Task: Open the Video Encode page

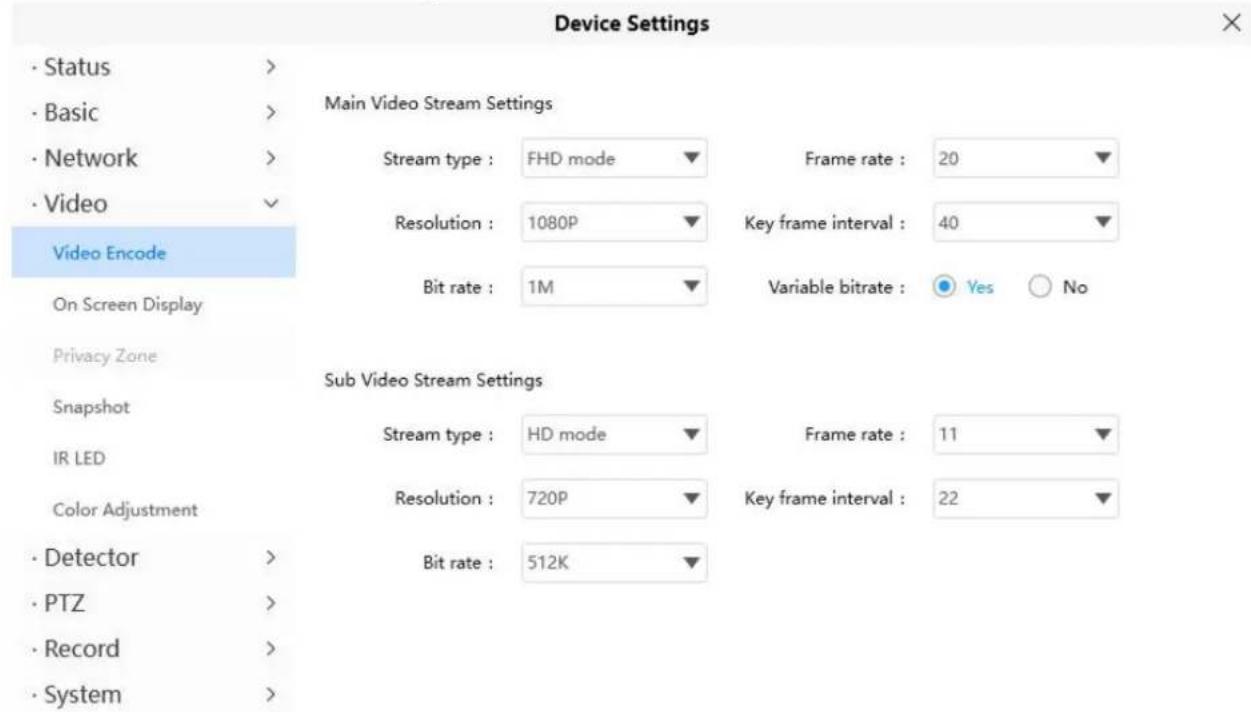Action: coord(153,252)
